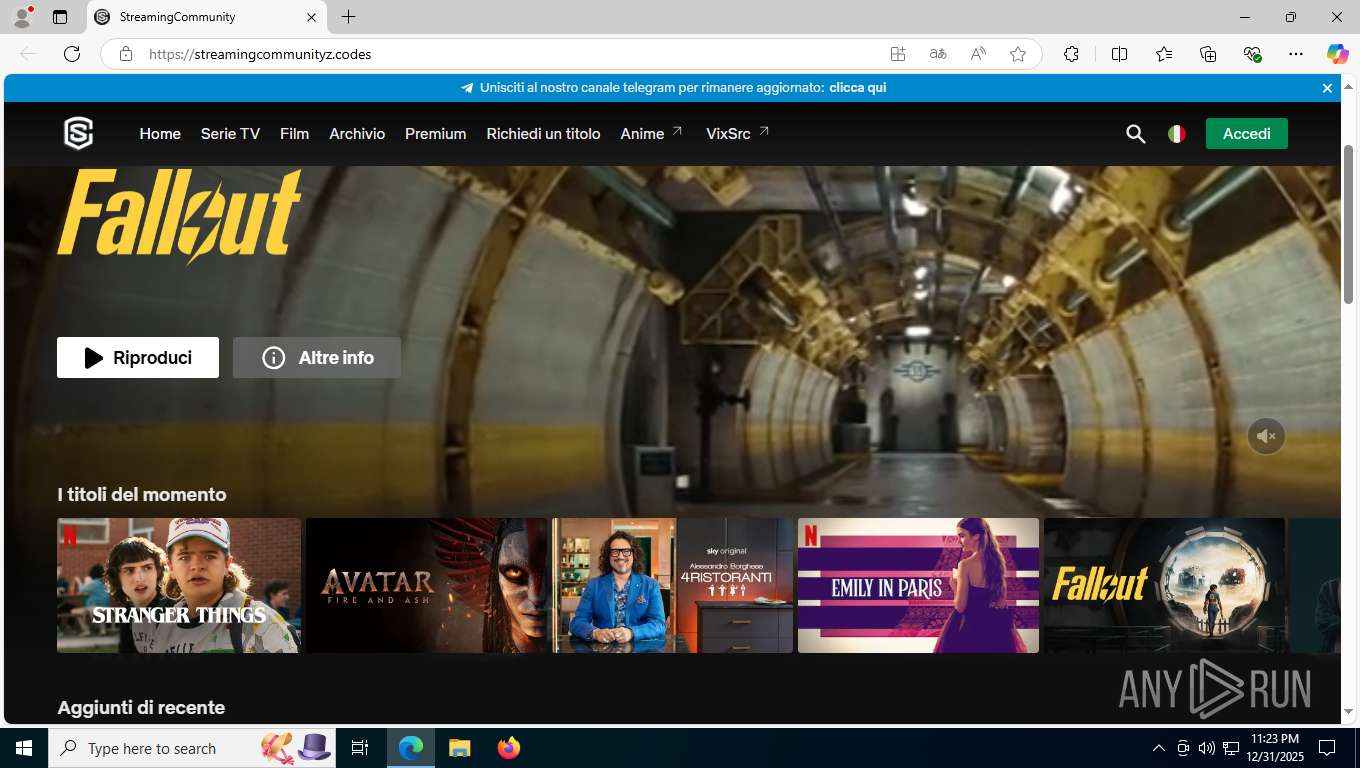Close the blue Telegram banner
The height and width of the screenshot is (768, 1360).
coord(1327,88)
